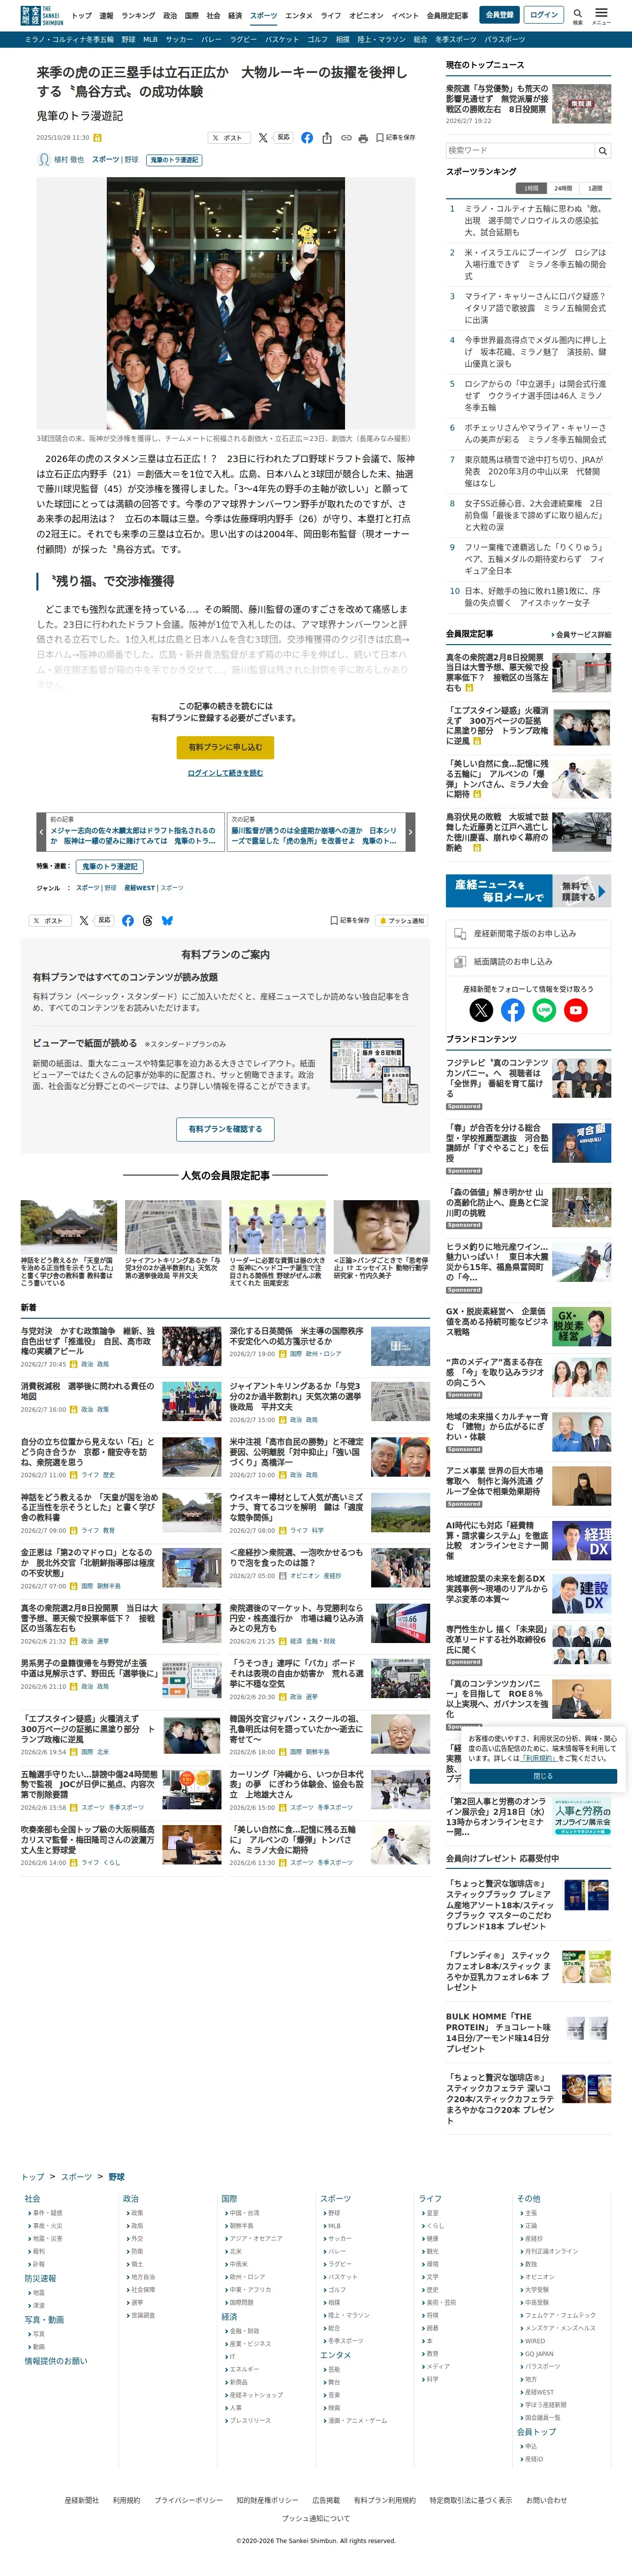Screen dimensions: 632x2576
Task: Open スポーツ in the top navigation
Action: coord(264,16)
